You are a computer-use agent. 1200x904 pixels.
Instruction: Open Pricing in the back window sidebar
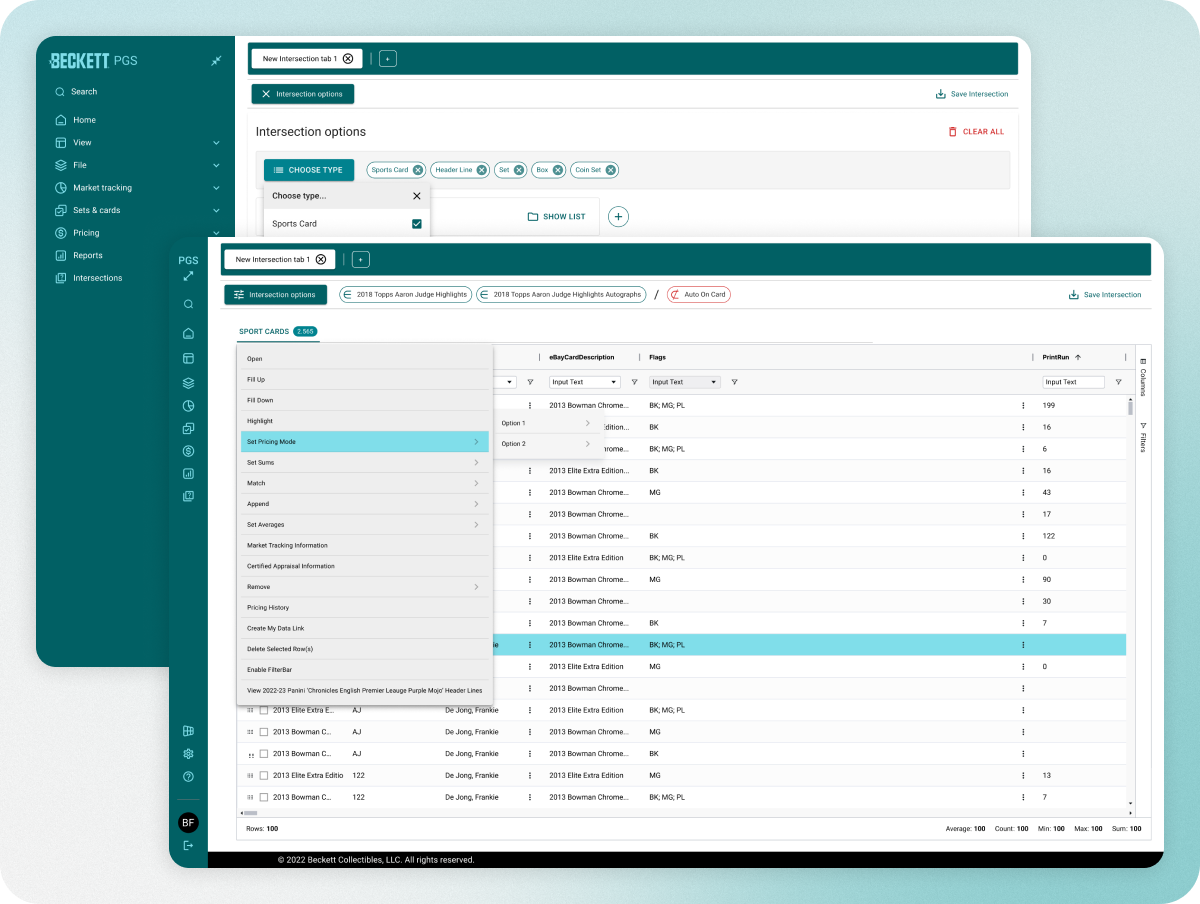(77, 233)
